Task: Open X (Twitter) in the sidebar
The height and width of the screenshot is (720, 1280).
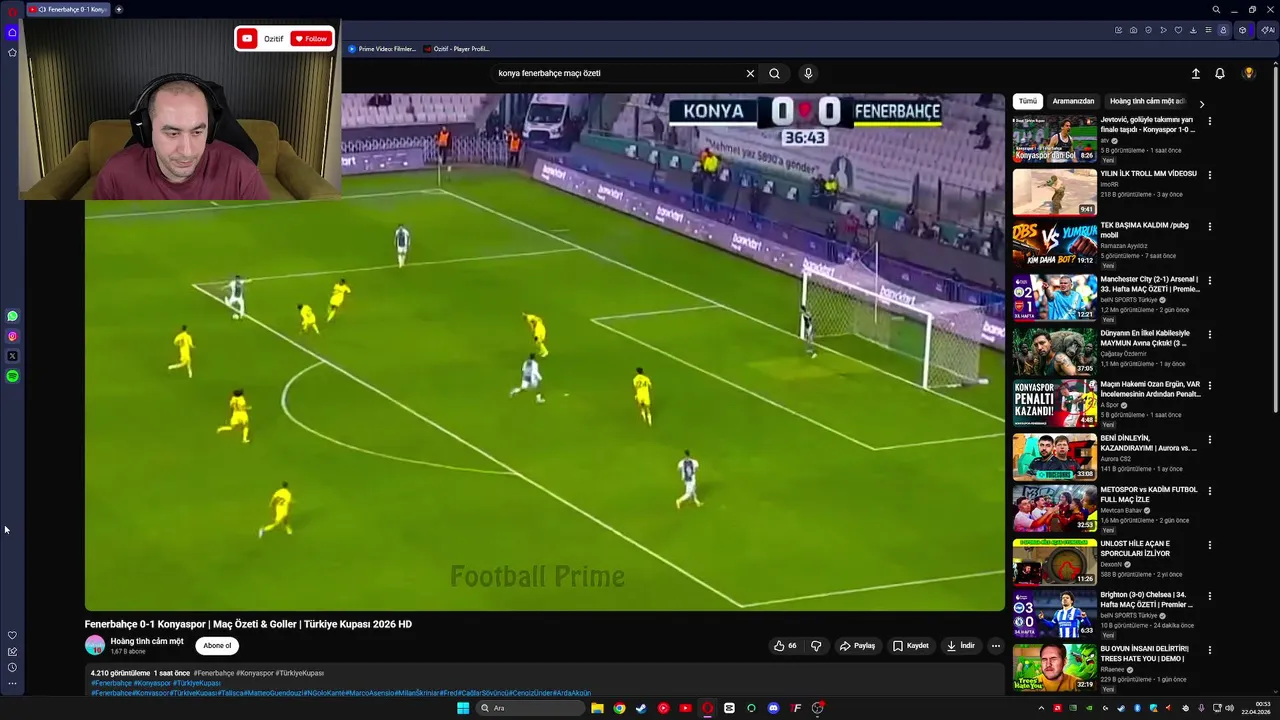Action: coord(12,356)
